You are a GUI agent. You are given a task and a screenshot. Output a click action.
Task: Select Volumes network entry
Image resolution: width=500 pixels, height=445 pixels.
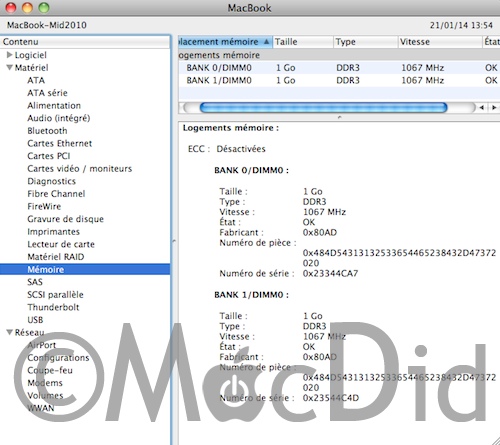click(x=45, y=395)
